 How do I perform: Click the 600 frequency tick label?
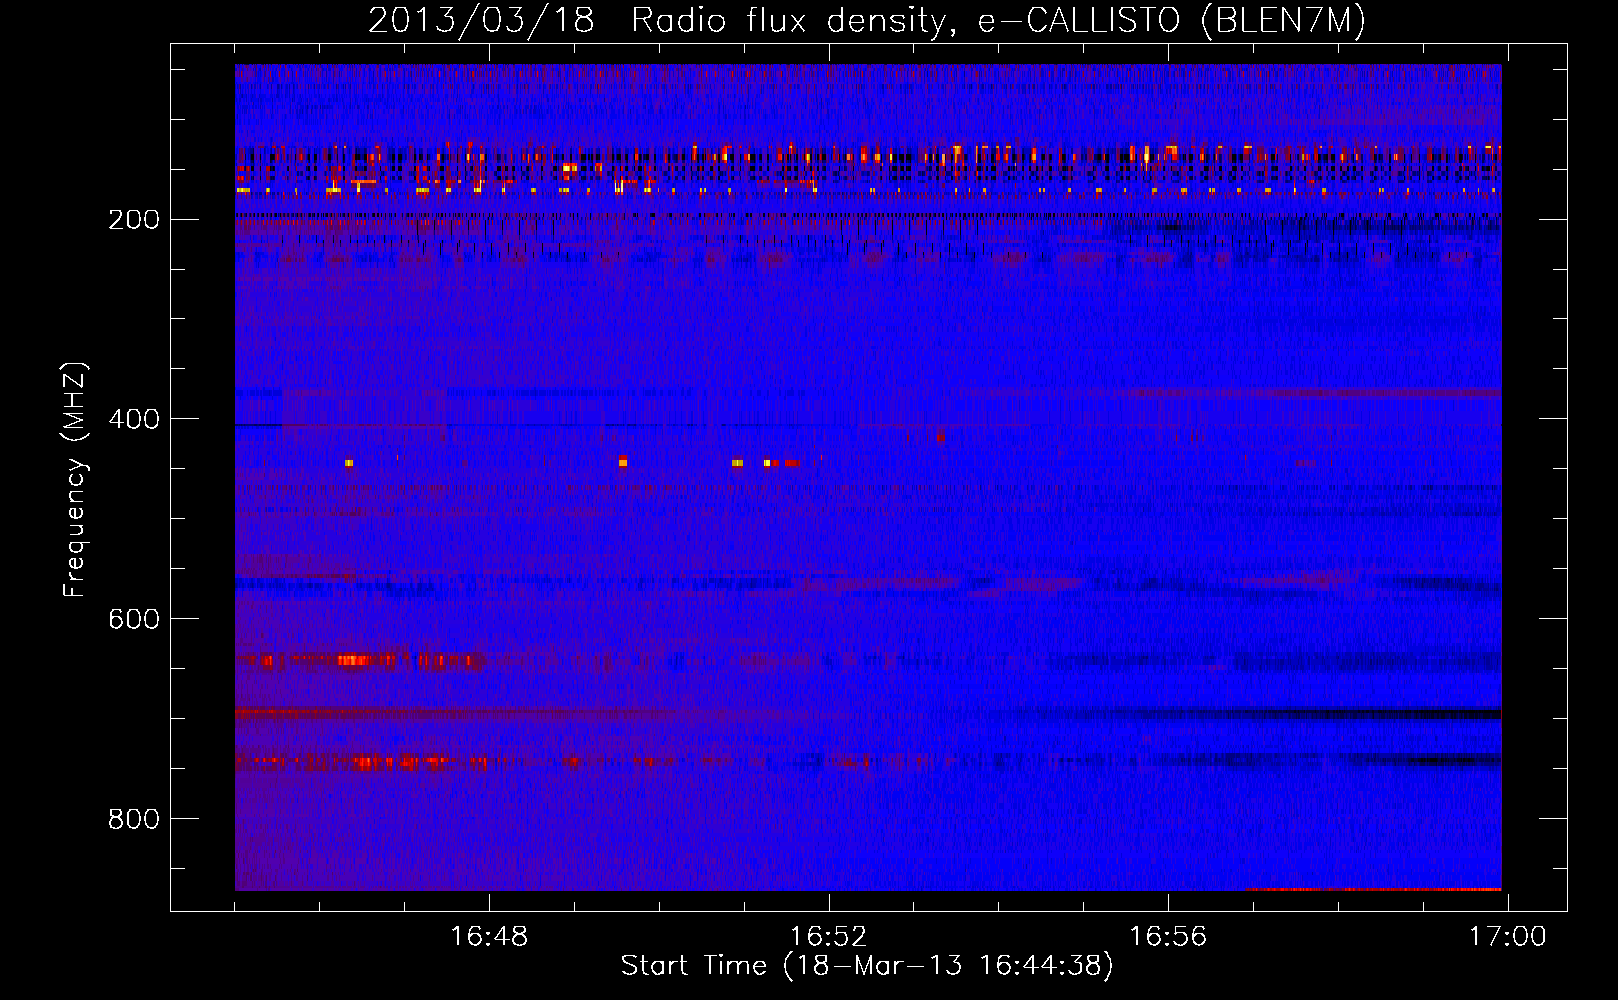134,620
